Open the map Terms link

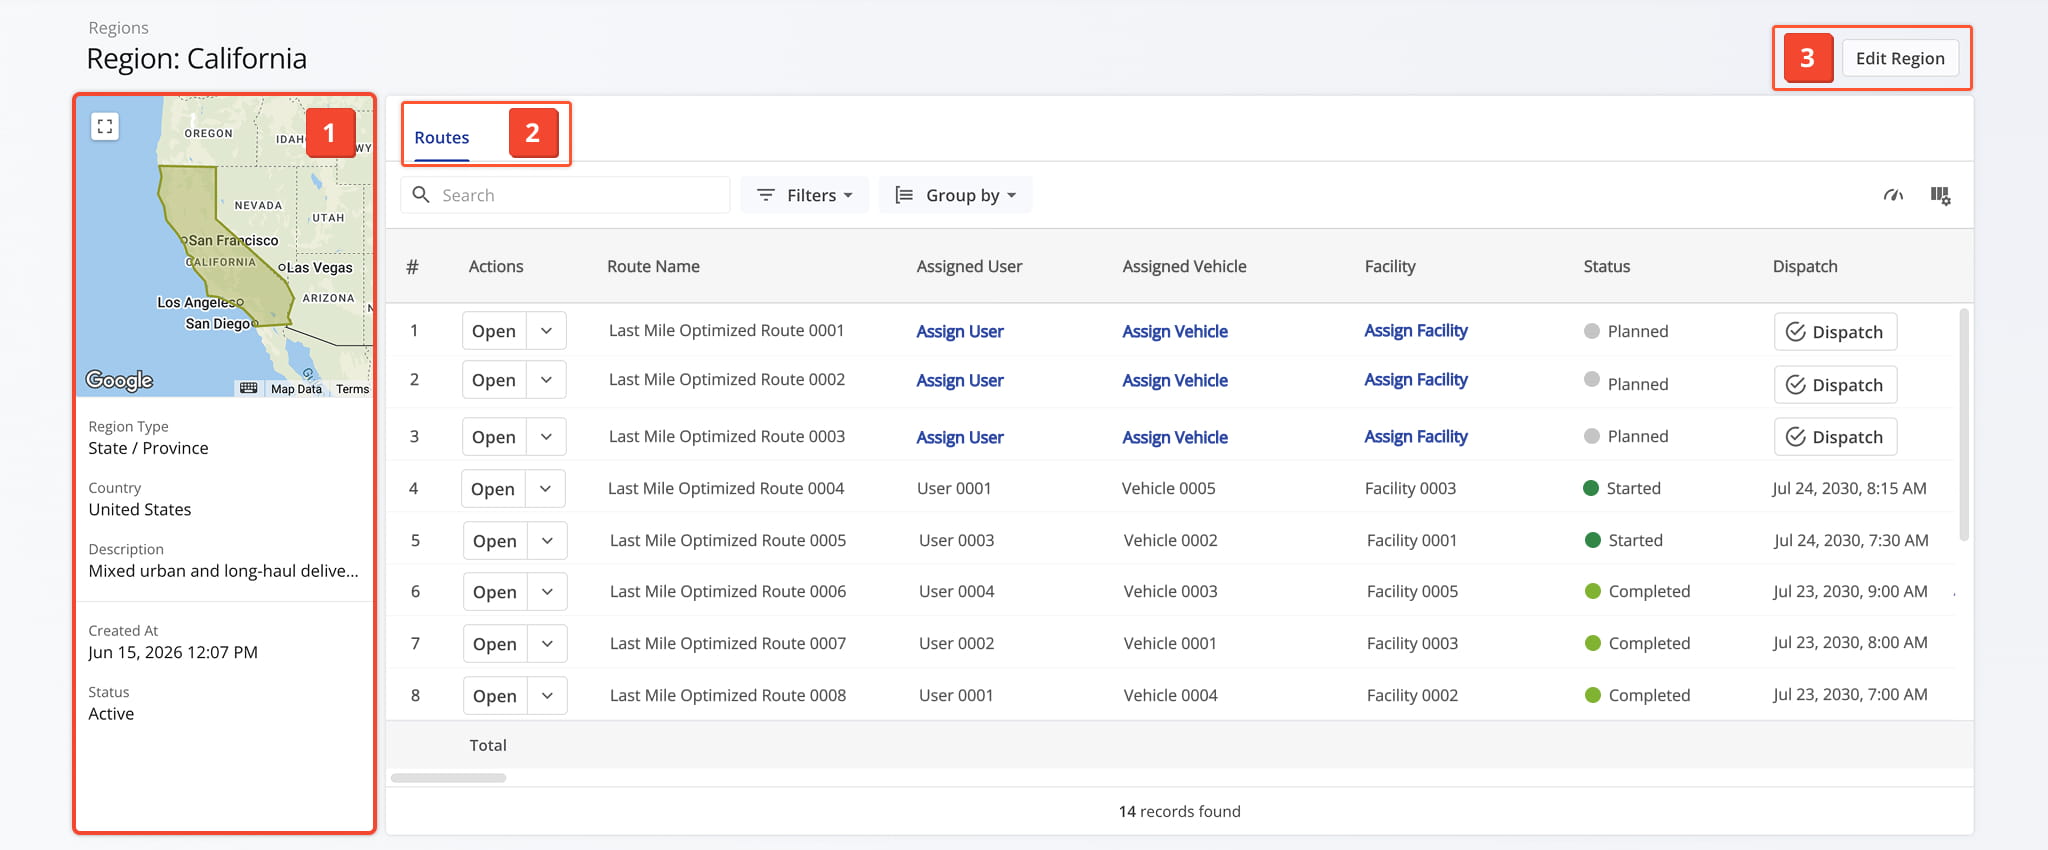[352, 389]
